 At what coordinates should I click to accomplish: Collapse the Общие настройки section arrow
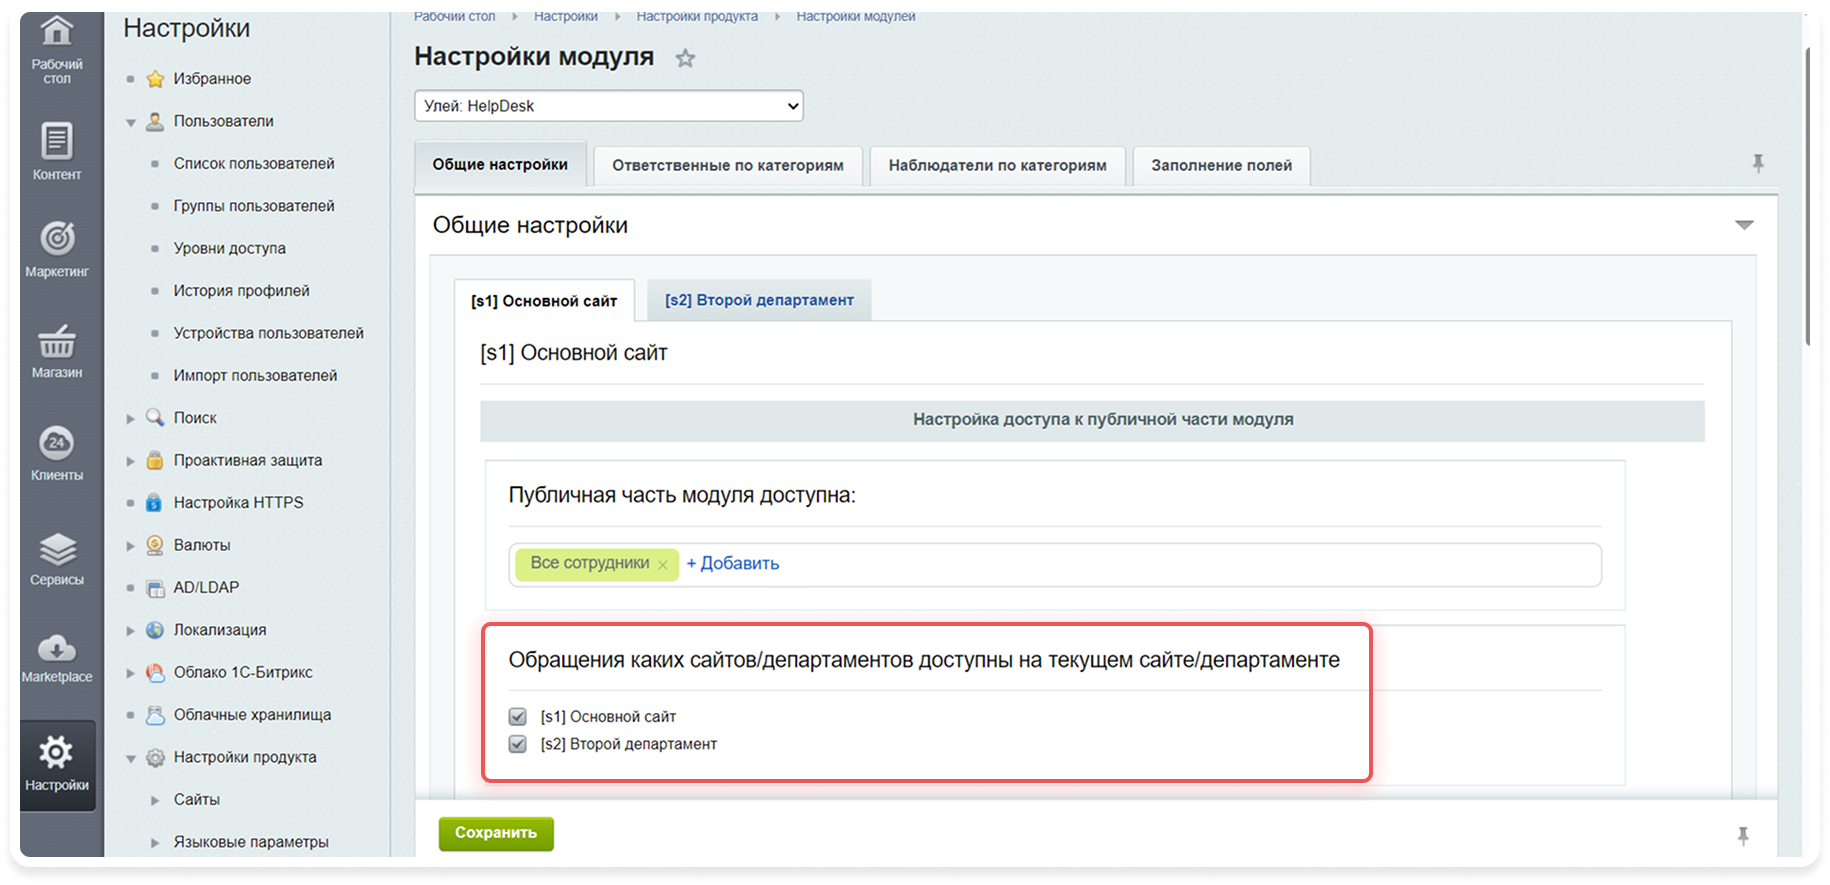pos(1744,225)
